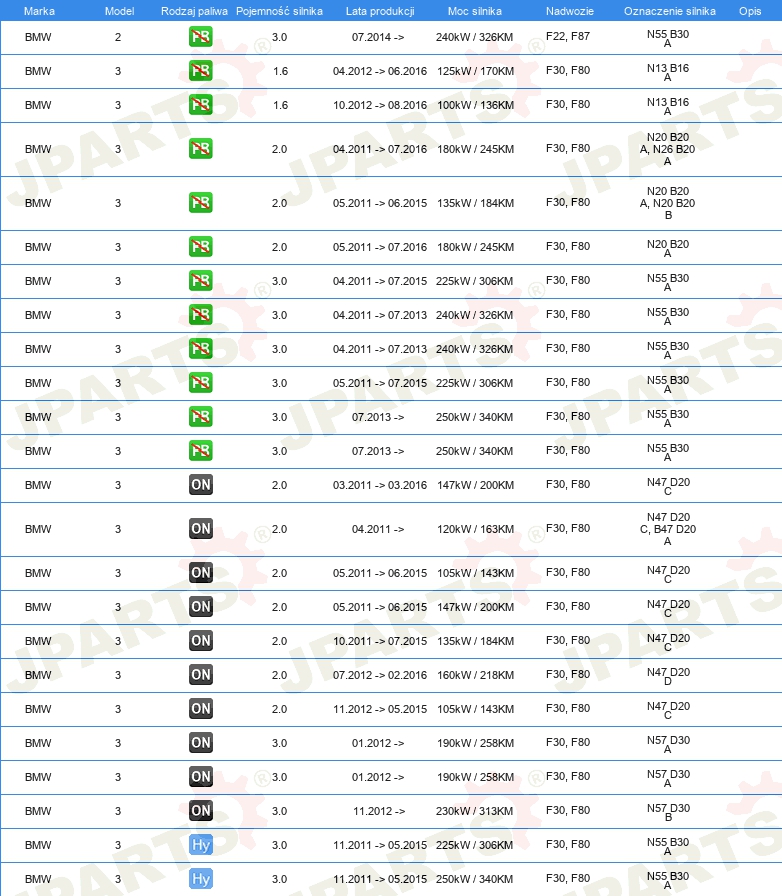Click the power cell 100kW / 136KM
Screen dimensions: 782x896
(x=476, y=105)
